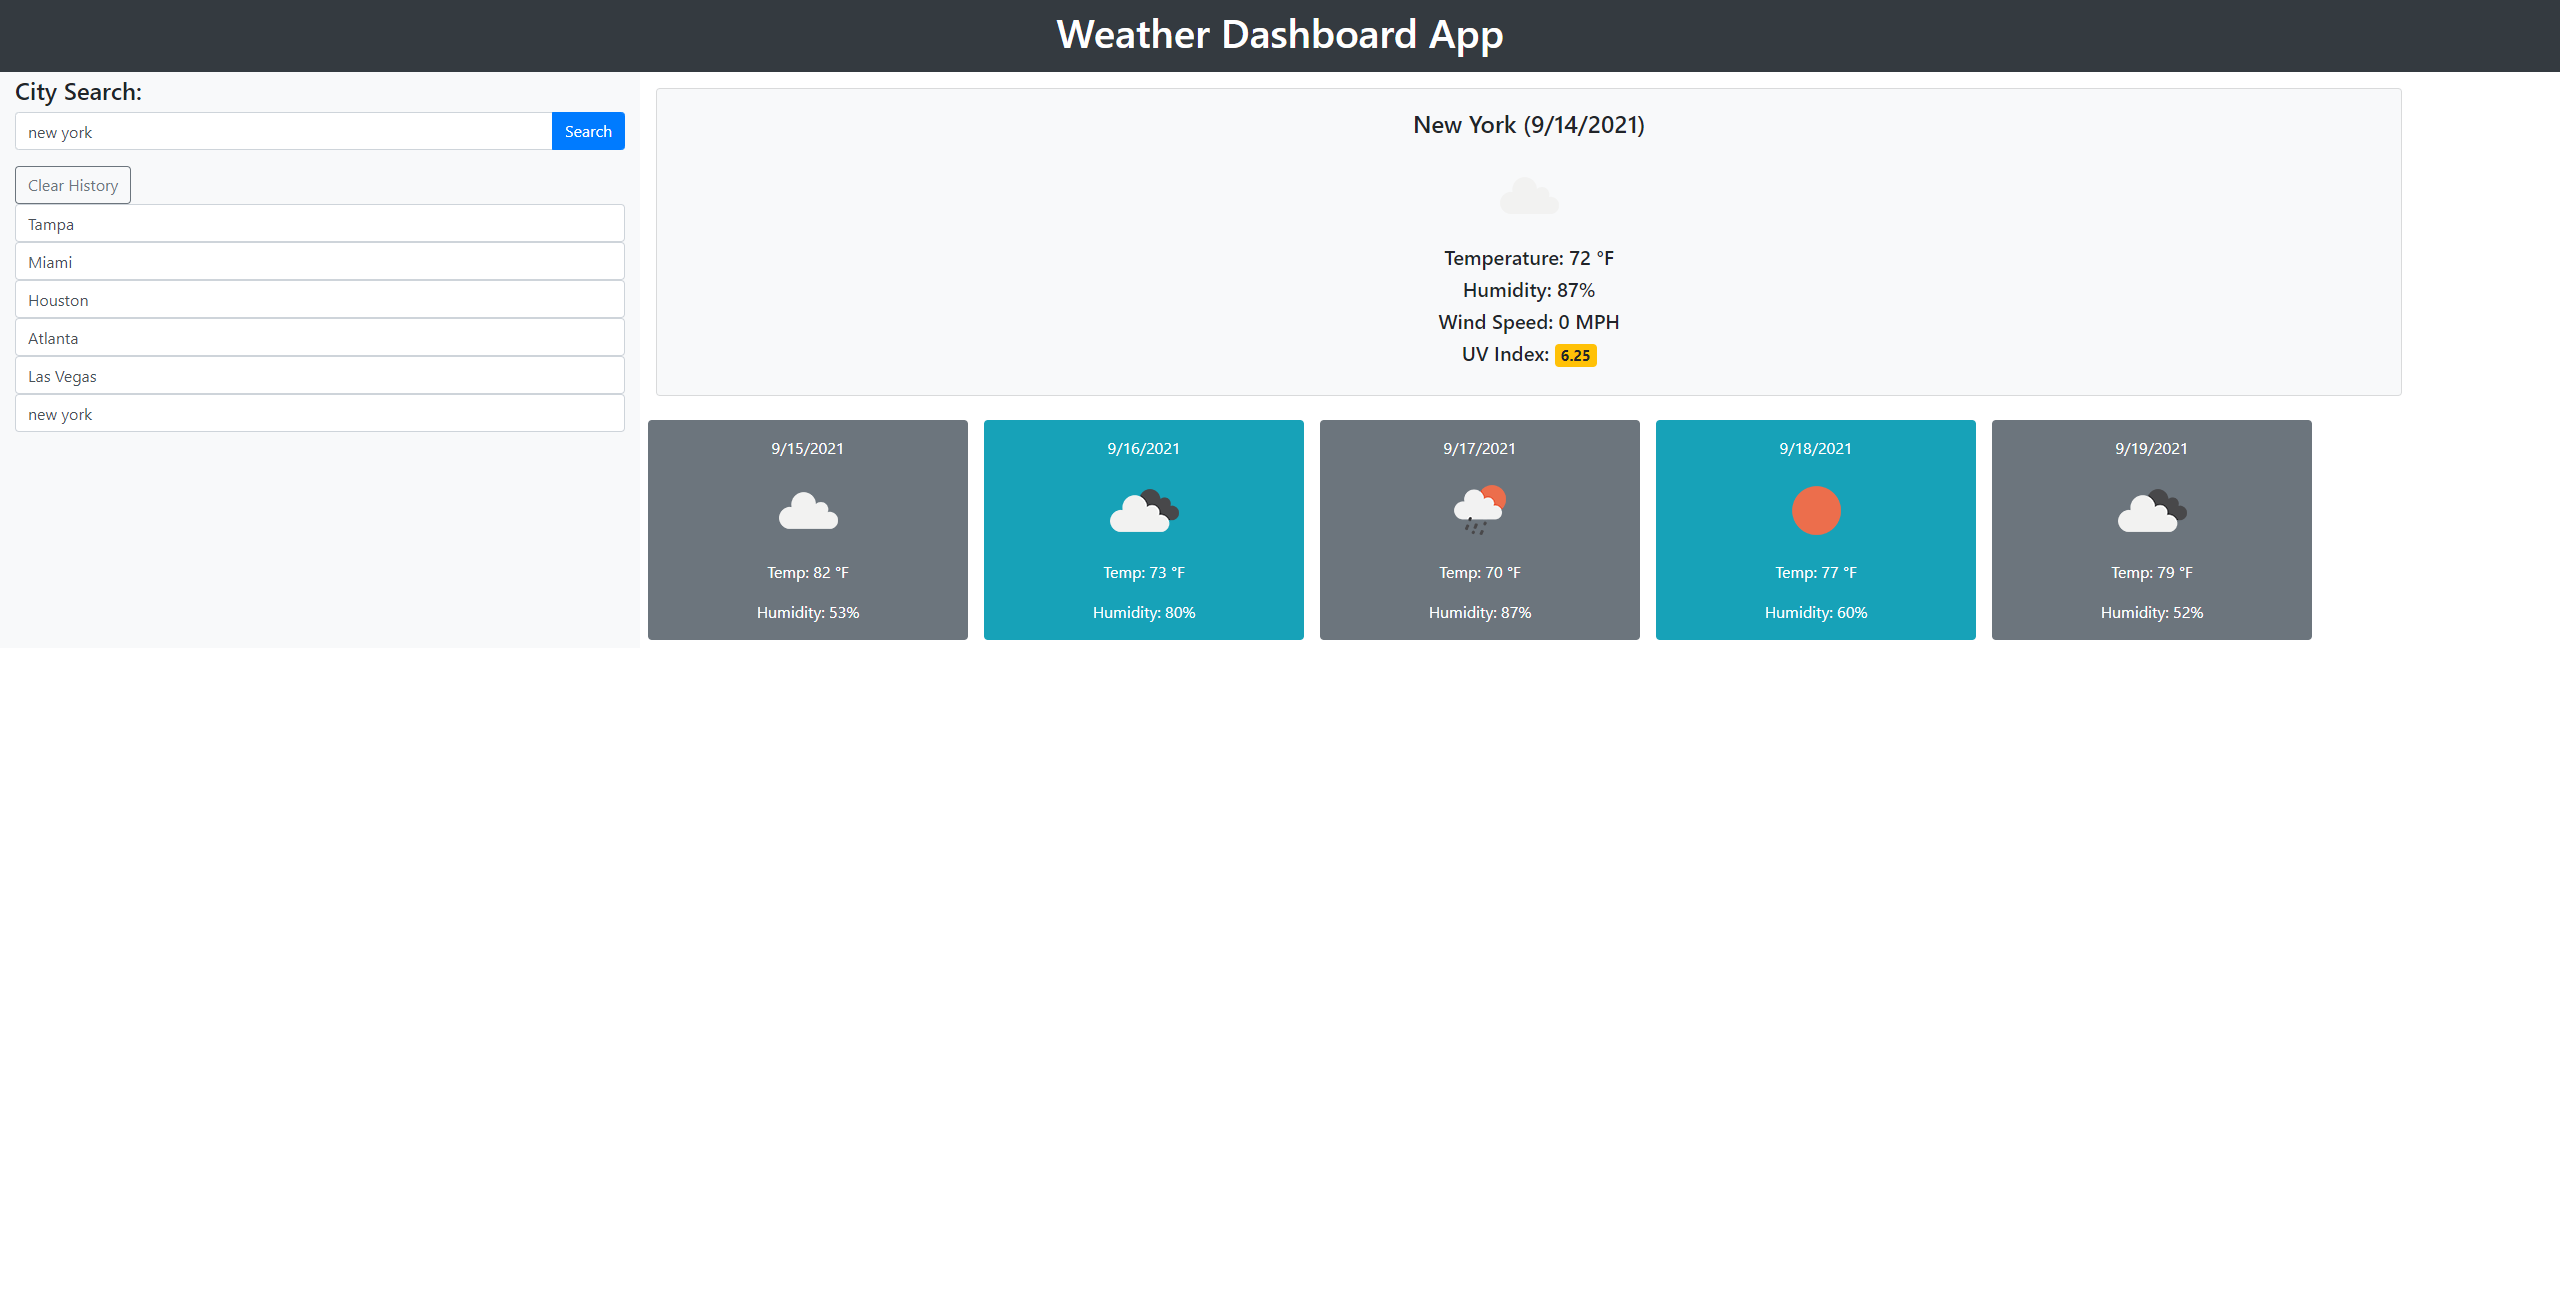Image resolution: width=2560 pixels, height=1297 pixels.
Task: Click the rain cloud icon on 9/17/2021 card
Action: point(1479,511)
